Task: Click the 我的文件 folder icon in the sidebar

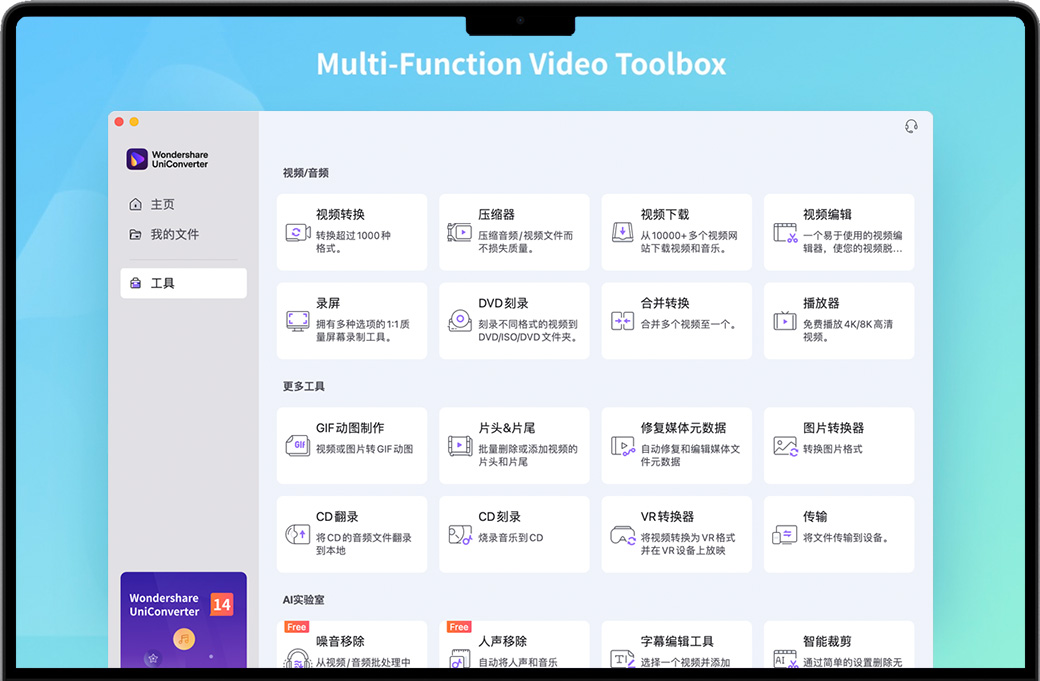Action: [135, 234]
